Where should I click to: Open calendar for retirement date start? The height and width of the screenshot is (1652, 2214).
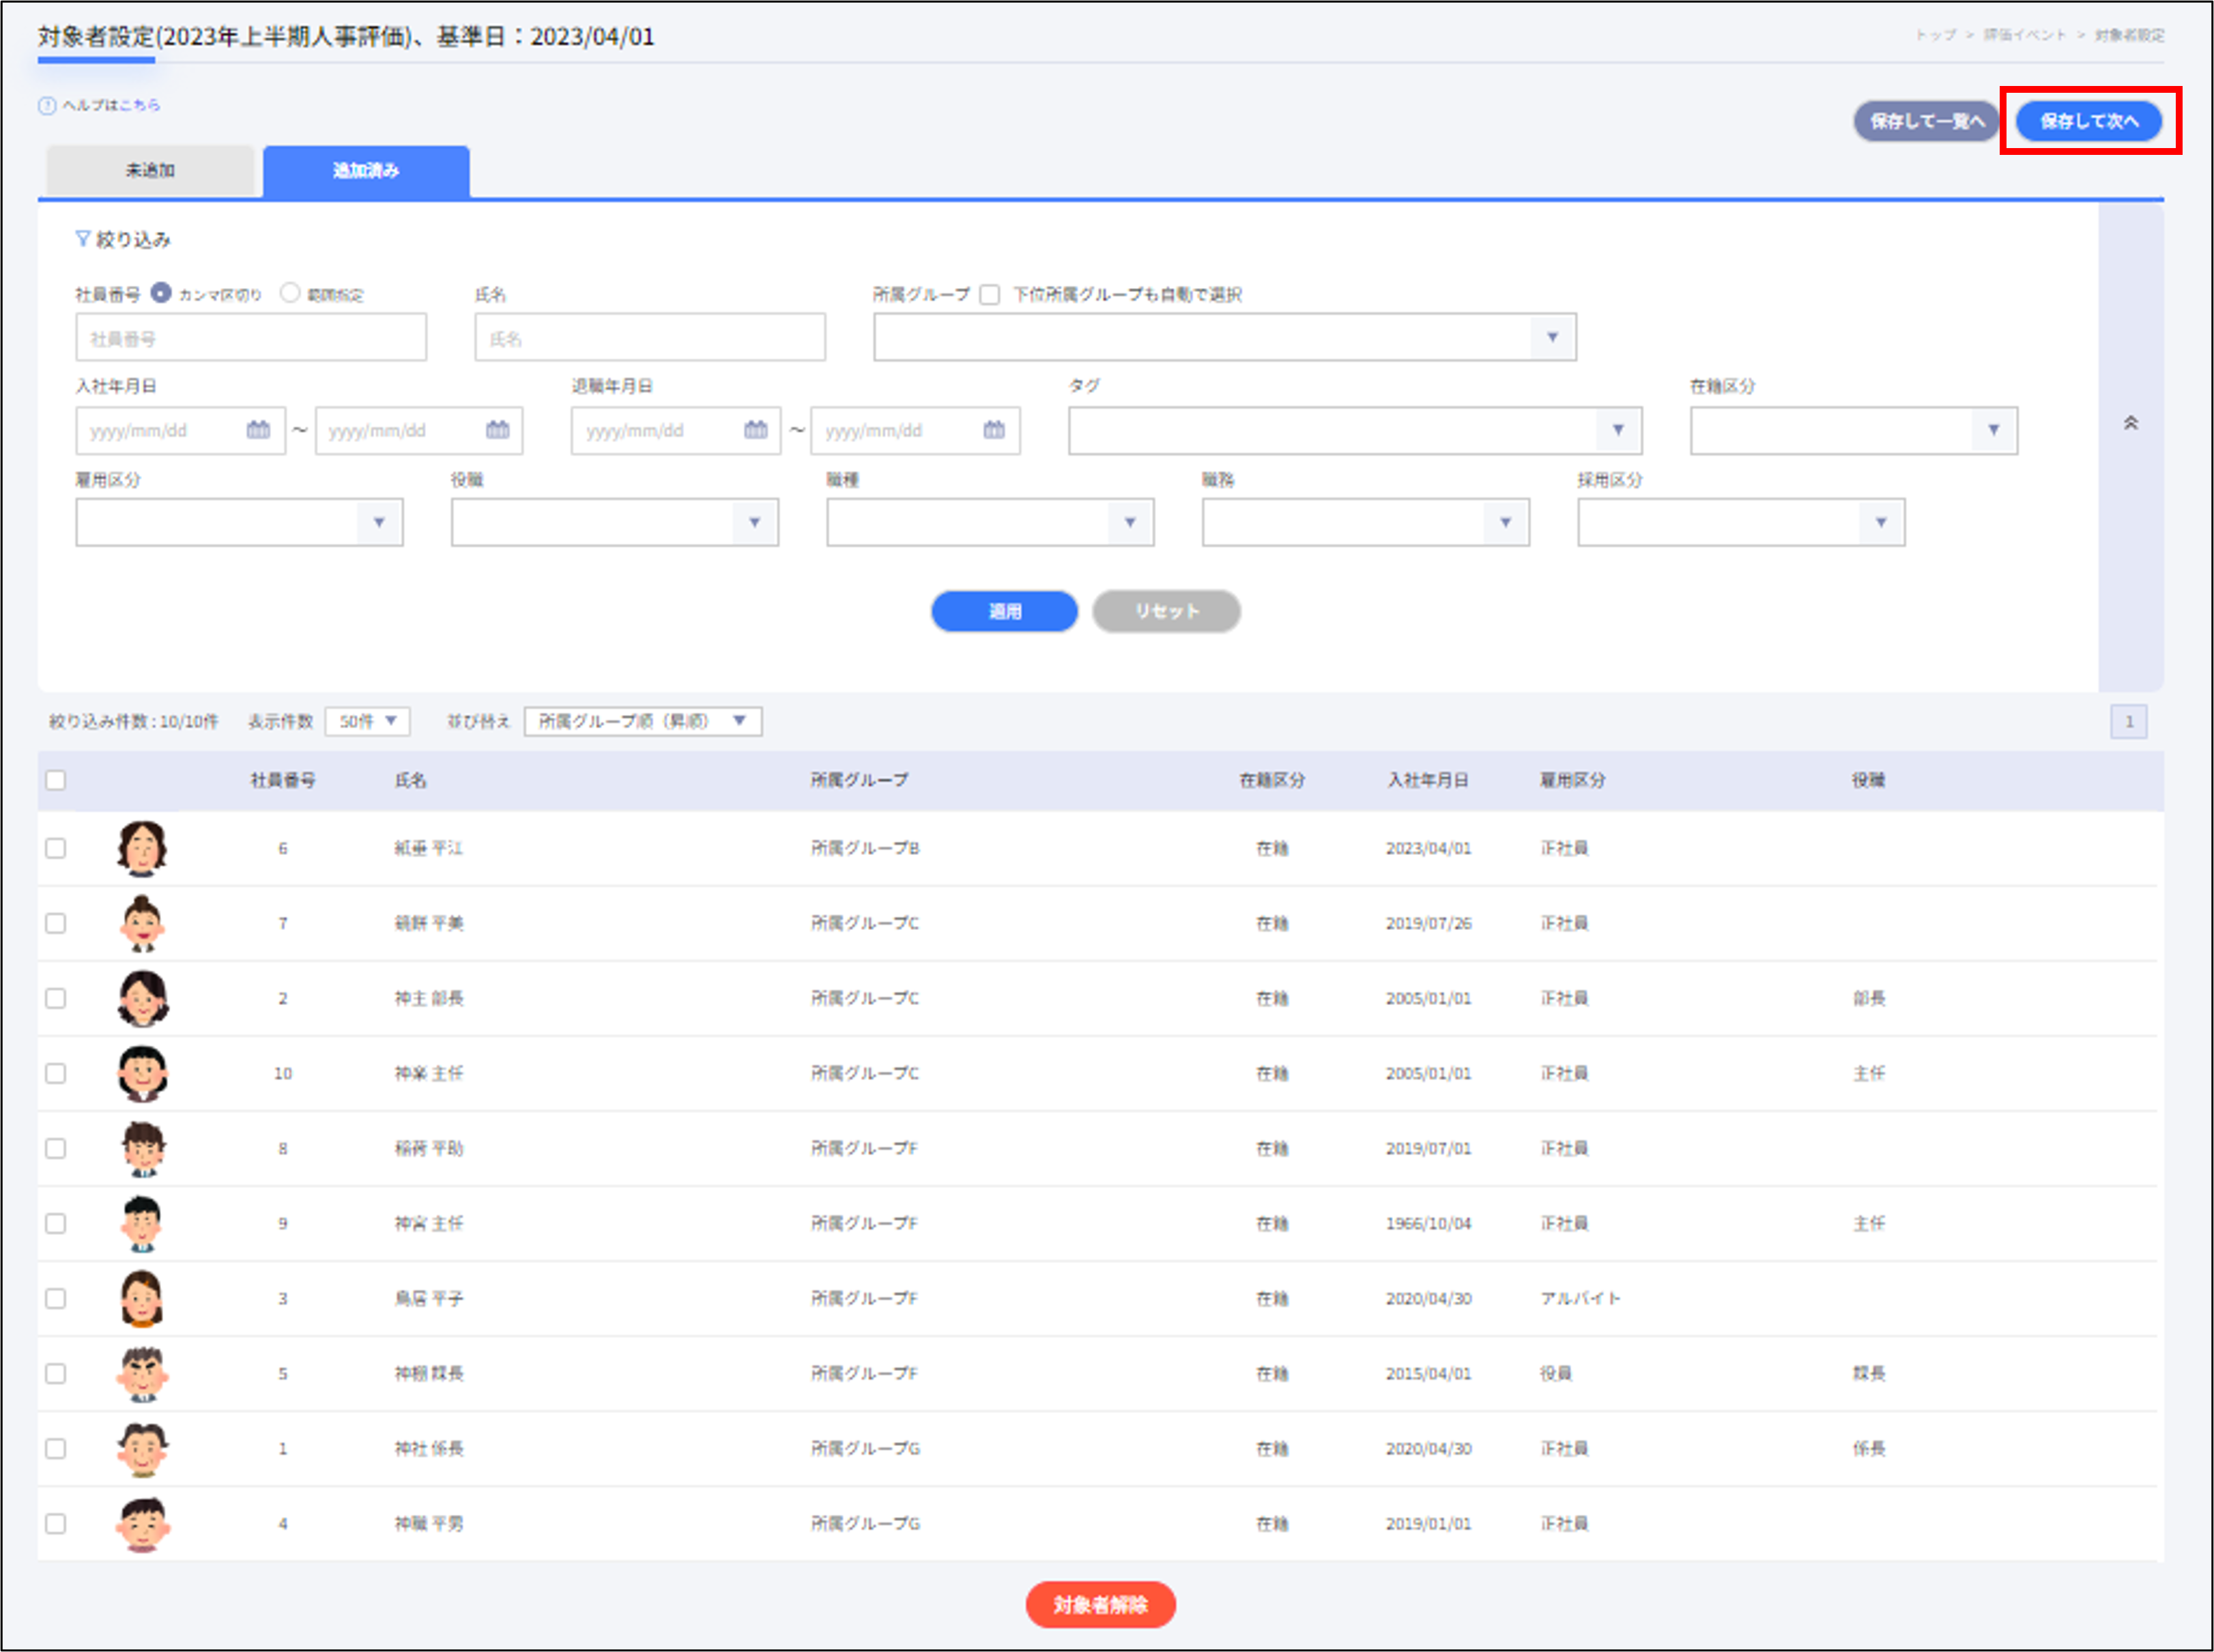point(756,430)
